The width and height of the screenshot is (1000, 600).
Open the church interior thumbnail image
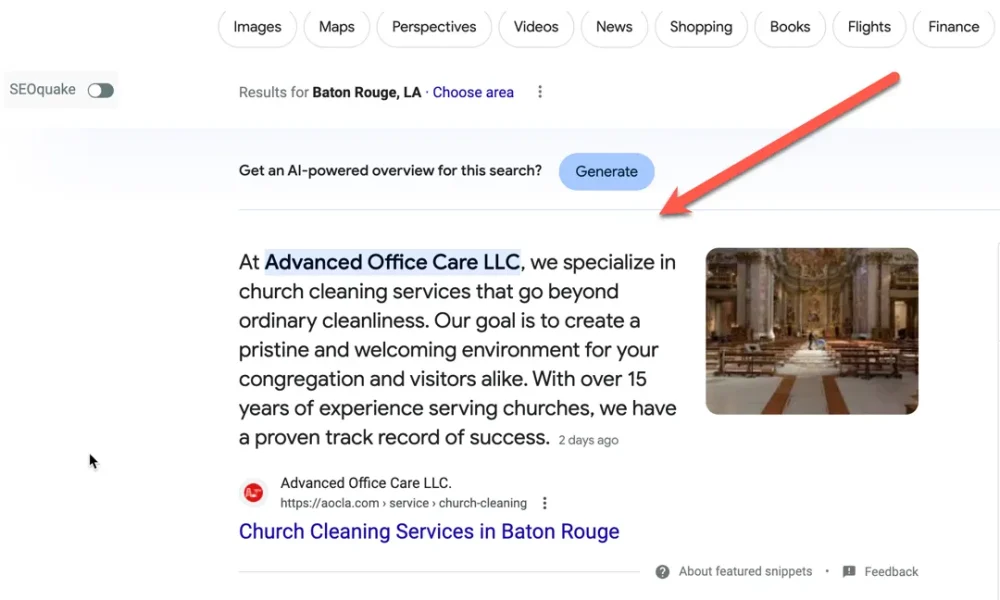click(x=812, y=331)
